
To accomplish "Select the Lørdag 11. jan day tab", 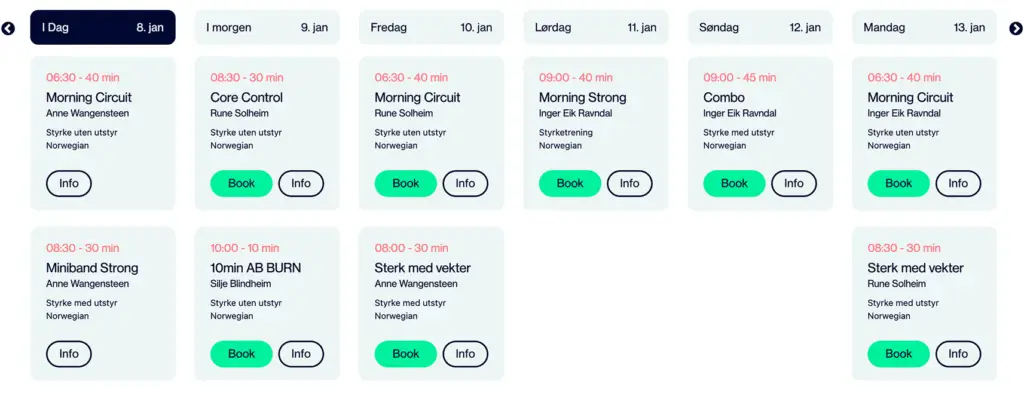I will coord(596,27).
